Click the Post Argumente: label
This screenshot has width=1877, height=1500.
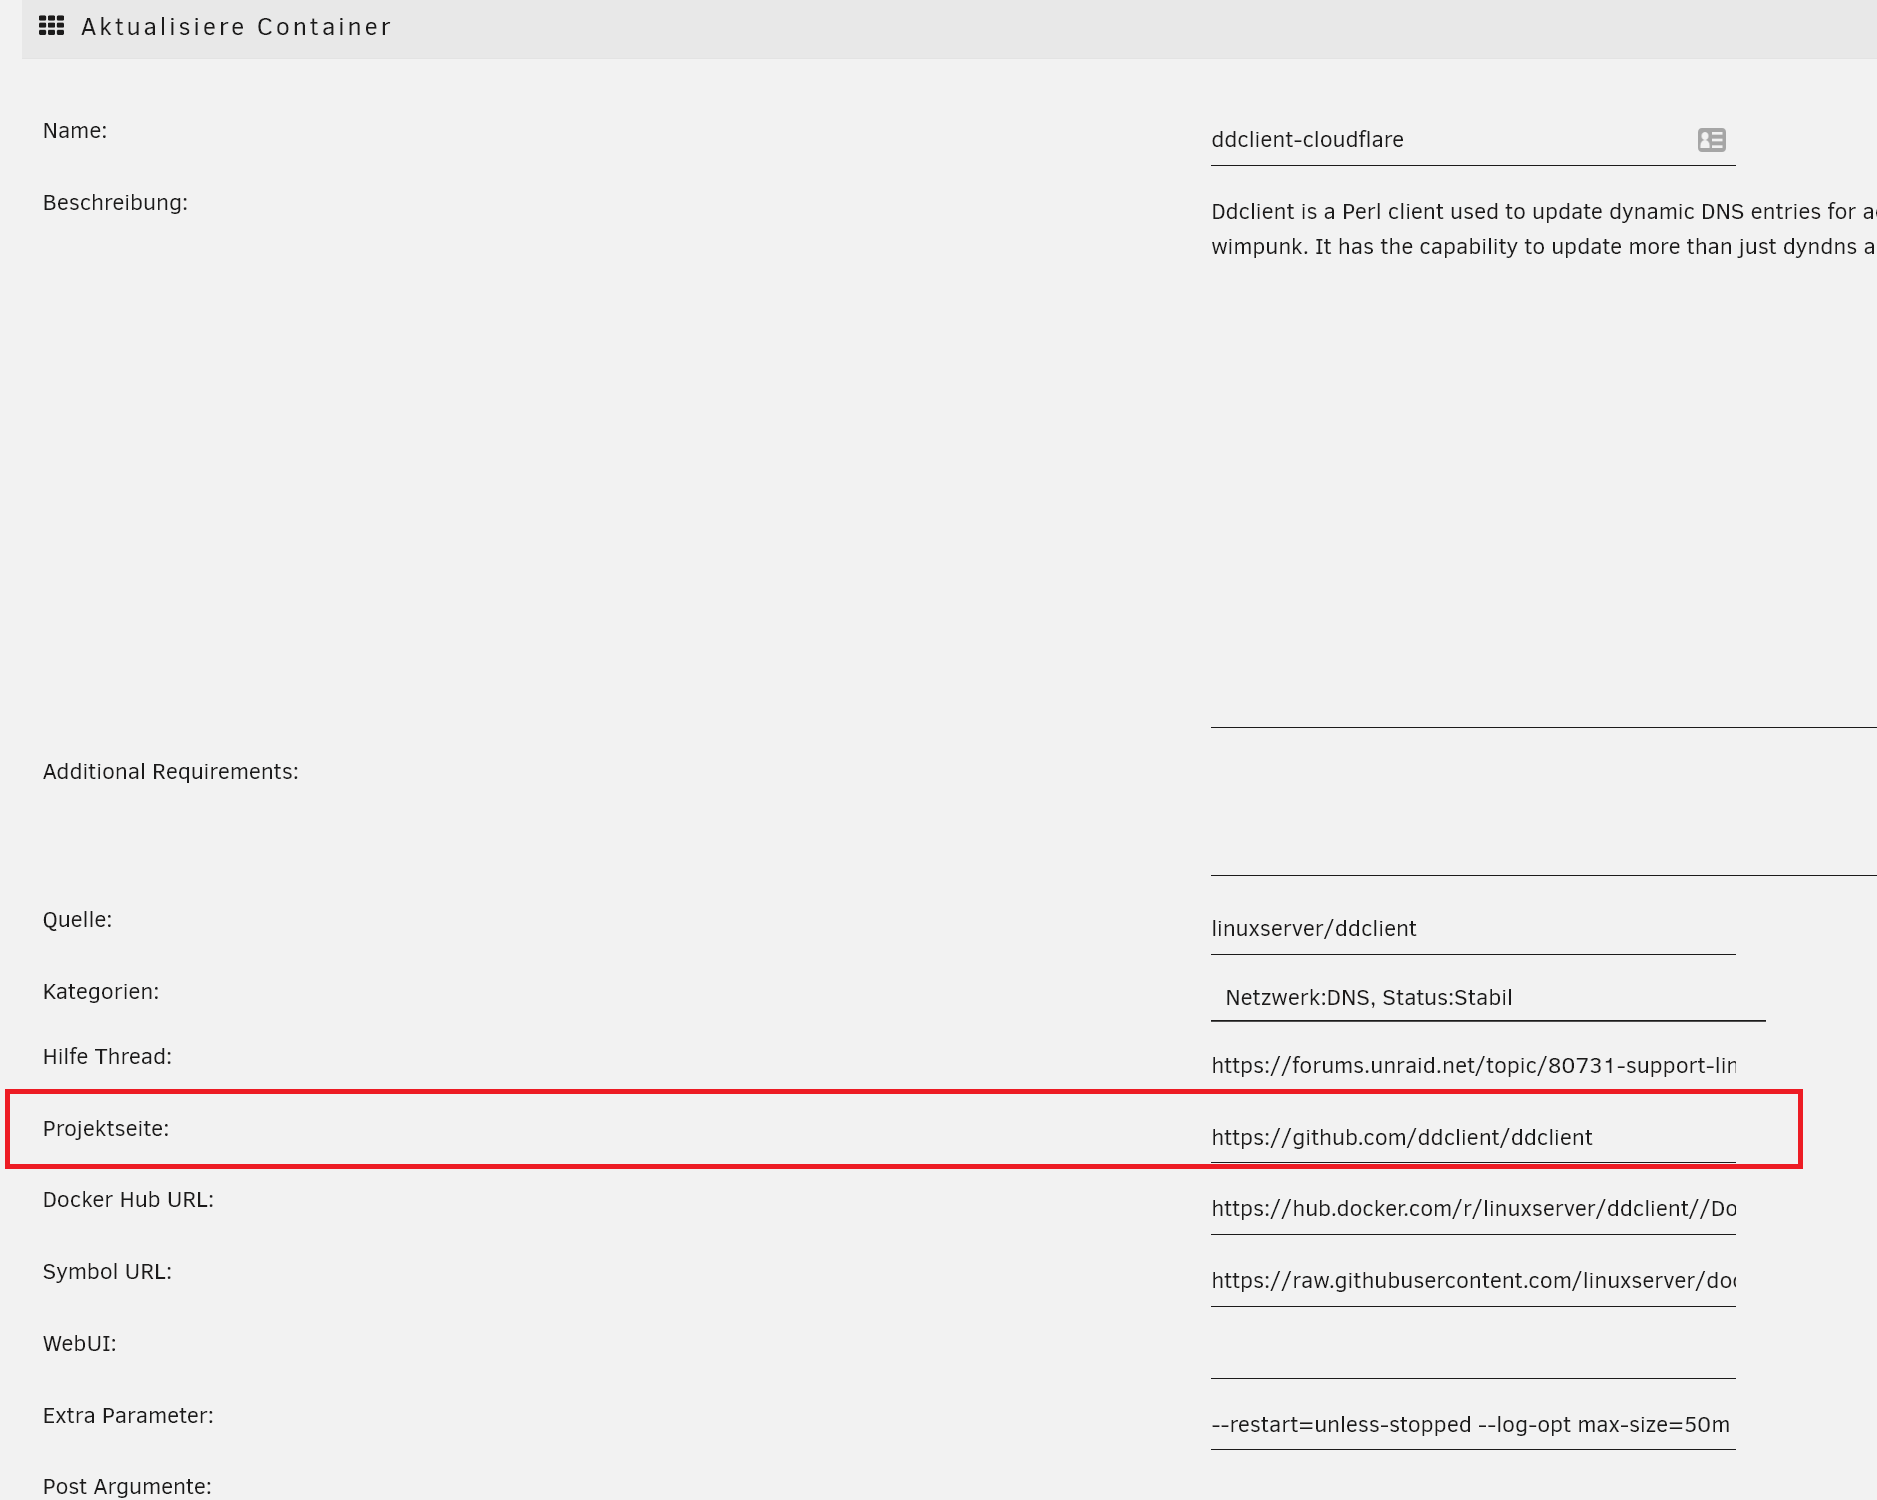click(127, 1487)
